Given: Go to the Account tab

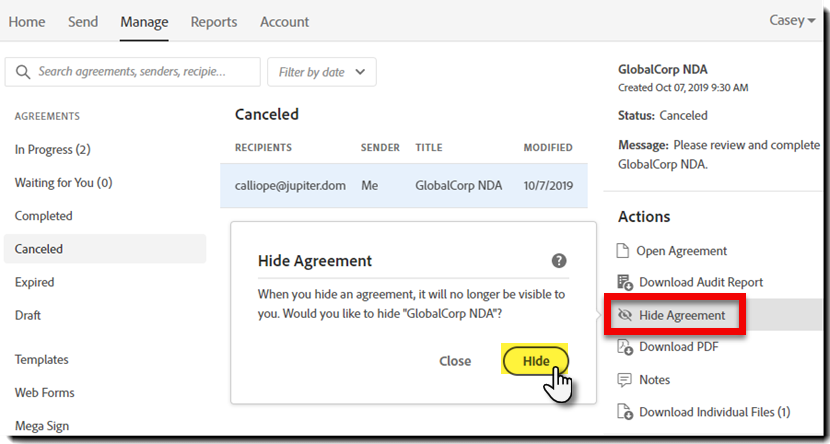Looking at the screenshot, I should point(284,22).
